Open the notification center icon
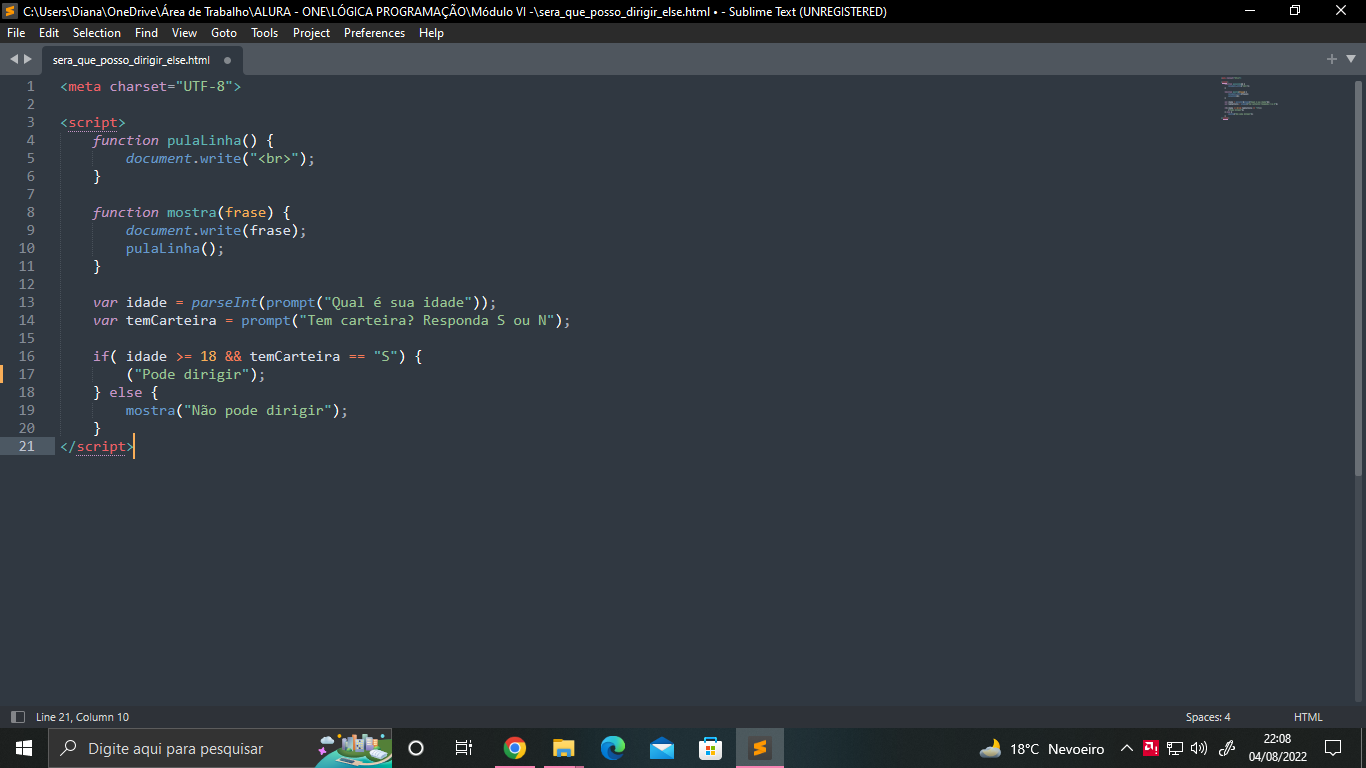 tap(1332, 748)
